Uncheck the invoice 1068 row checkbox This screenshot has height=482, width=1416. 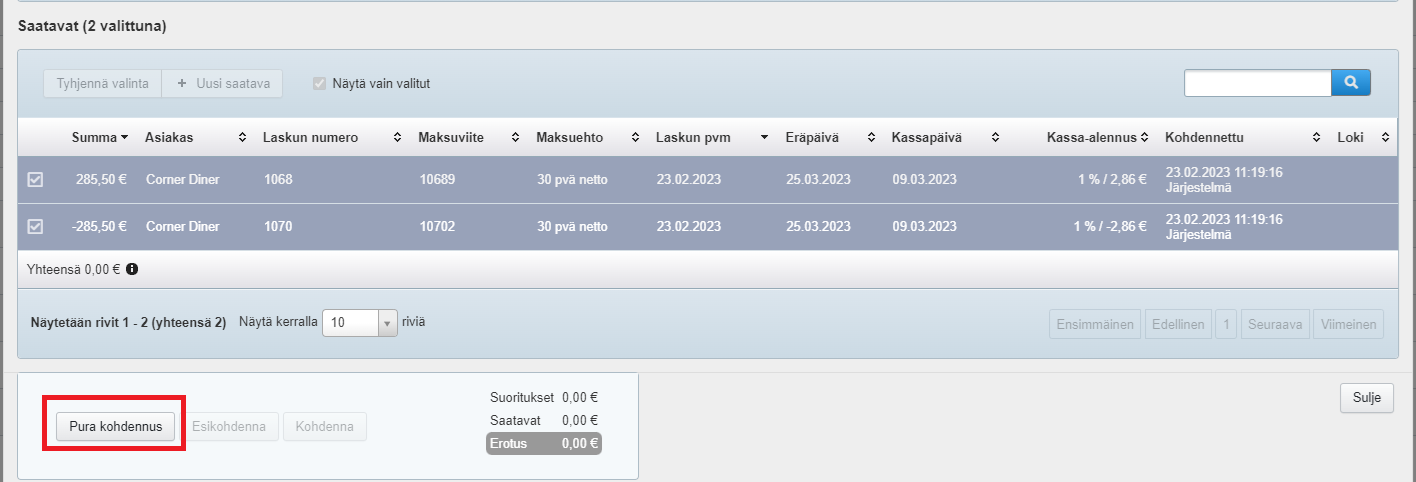[35, 180]
